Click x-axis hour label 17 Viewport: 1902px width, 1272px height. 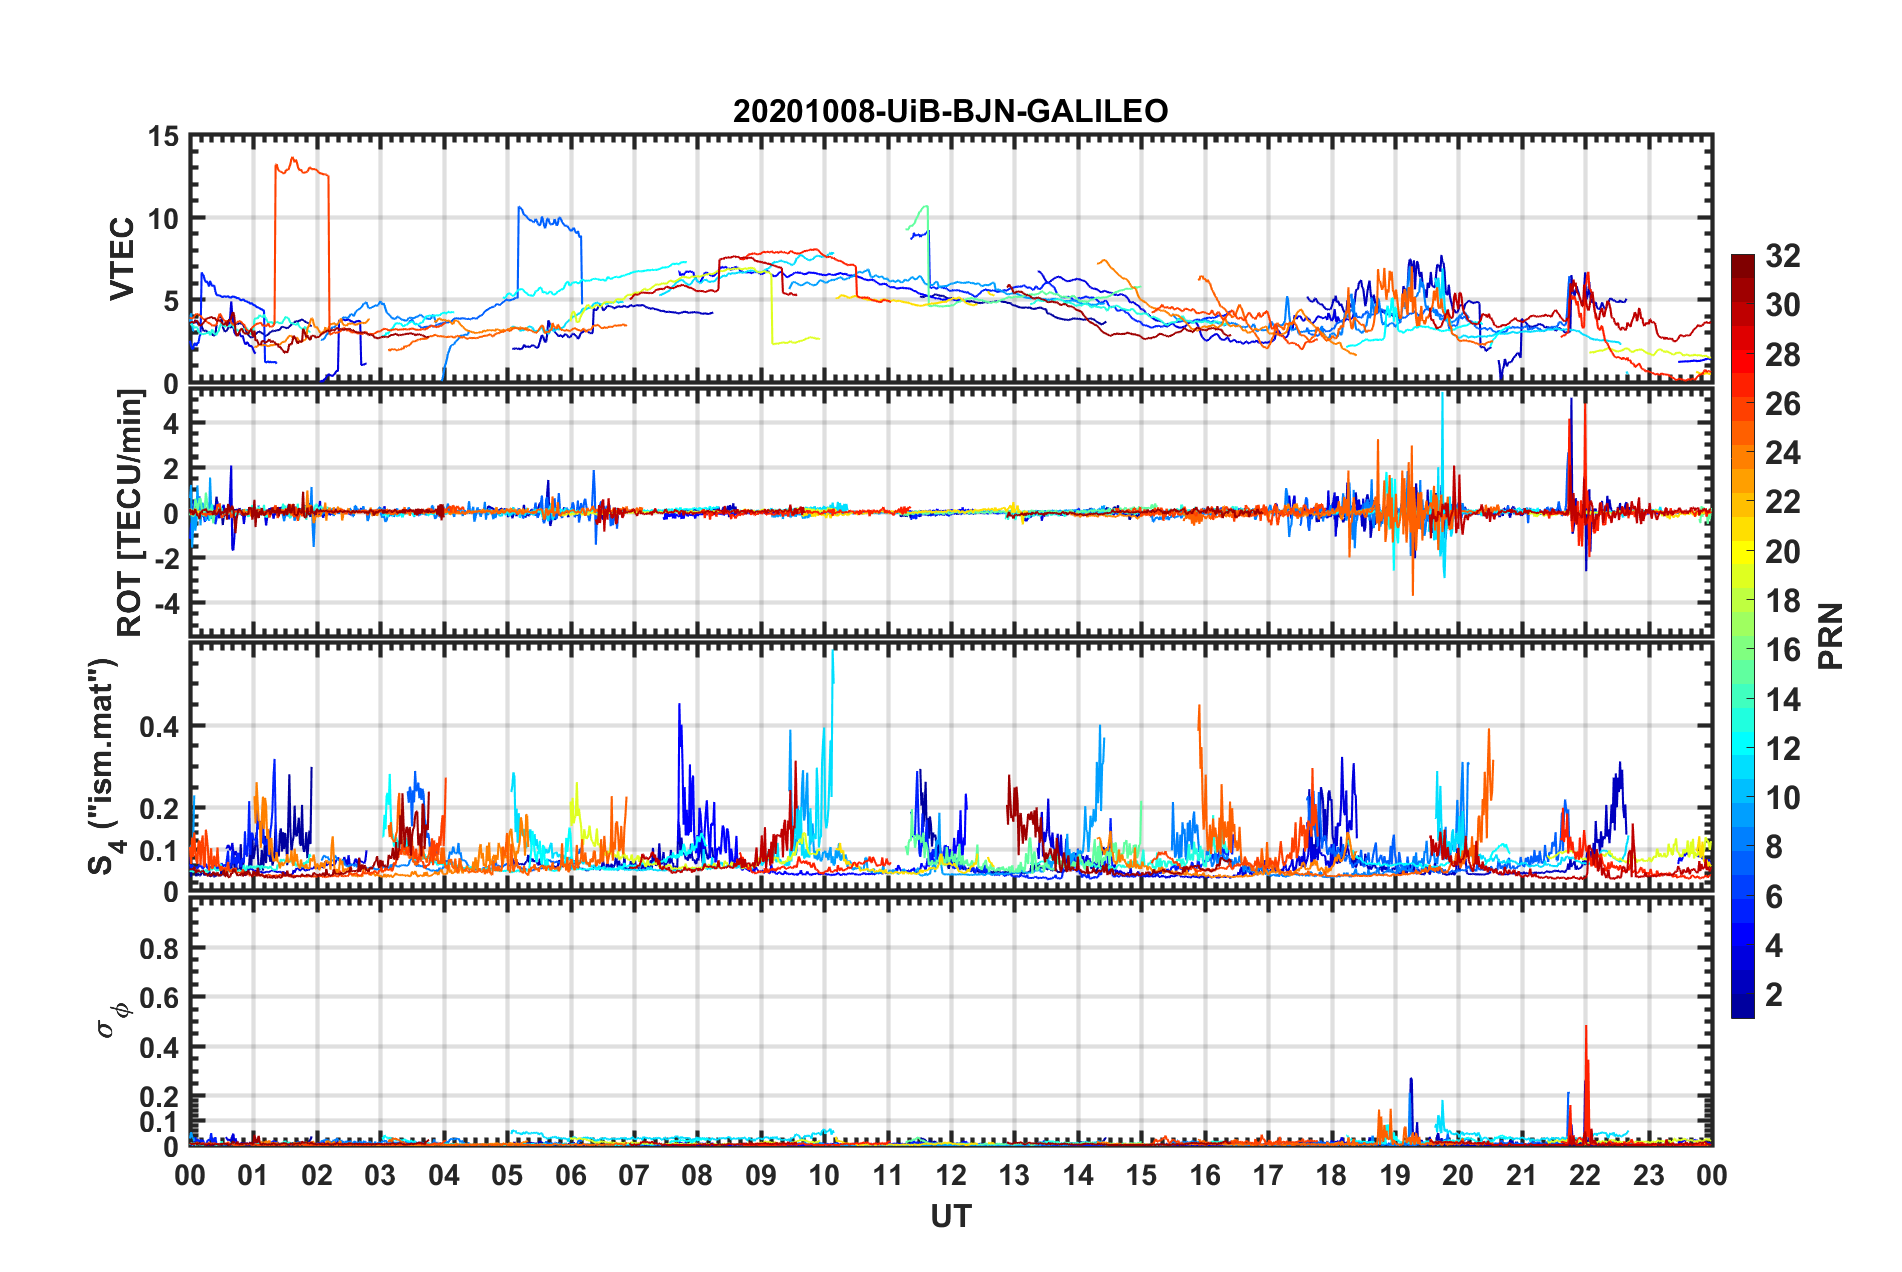click(1268, 1175)
